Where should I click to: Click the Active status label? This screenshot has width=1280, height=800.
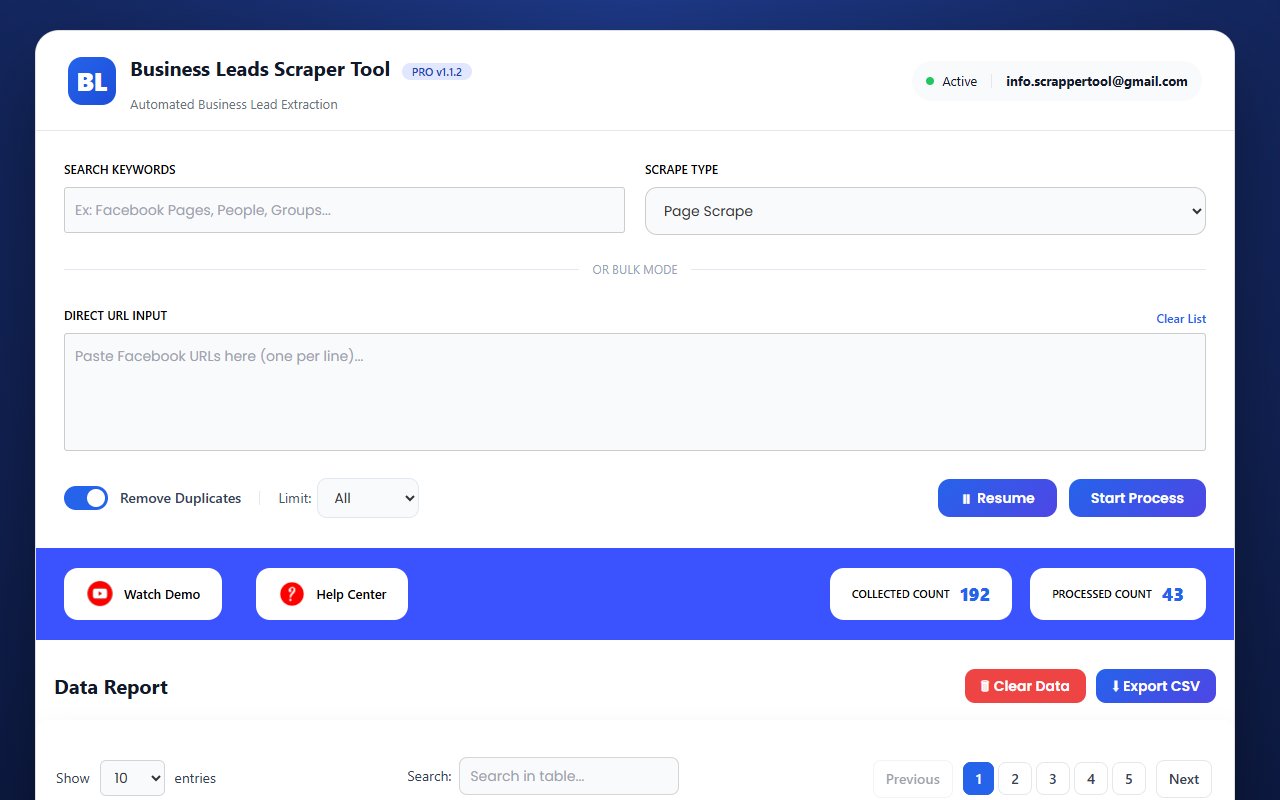pos(960,82)
